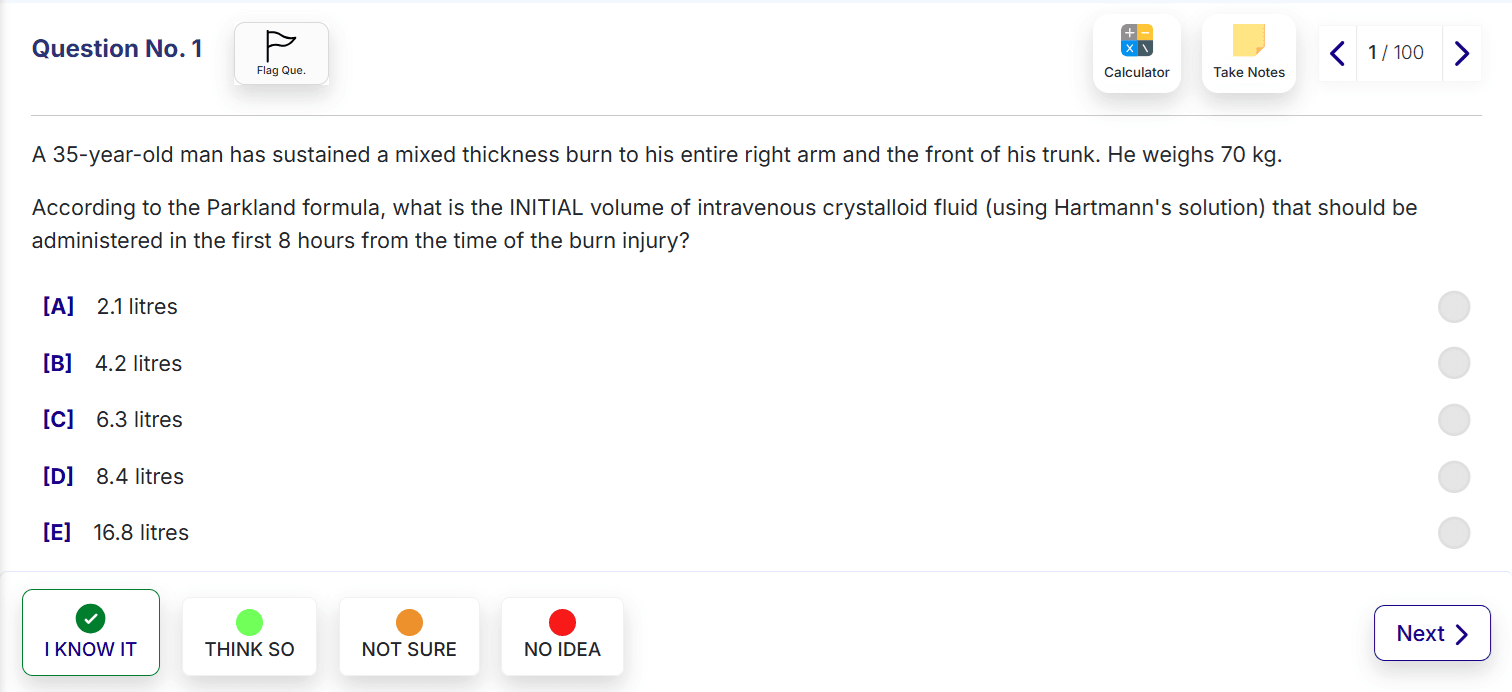Select answer option E, 16.8 litres
1512x692 pixels.
(x=1454, y=533)
